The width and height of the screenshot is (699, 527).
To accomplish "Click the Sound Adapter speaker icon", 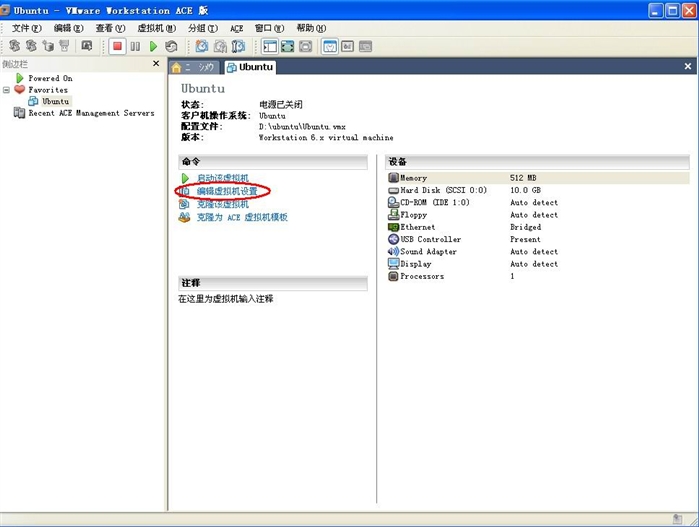I will coord(393,251).
